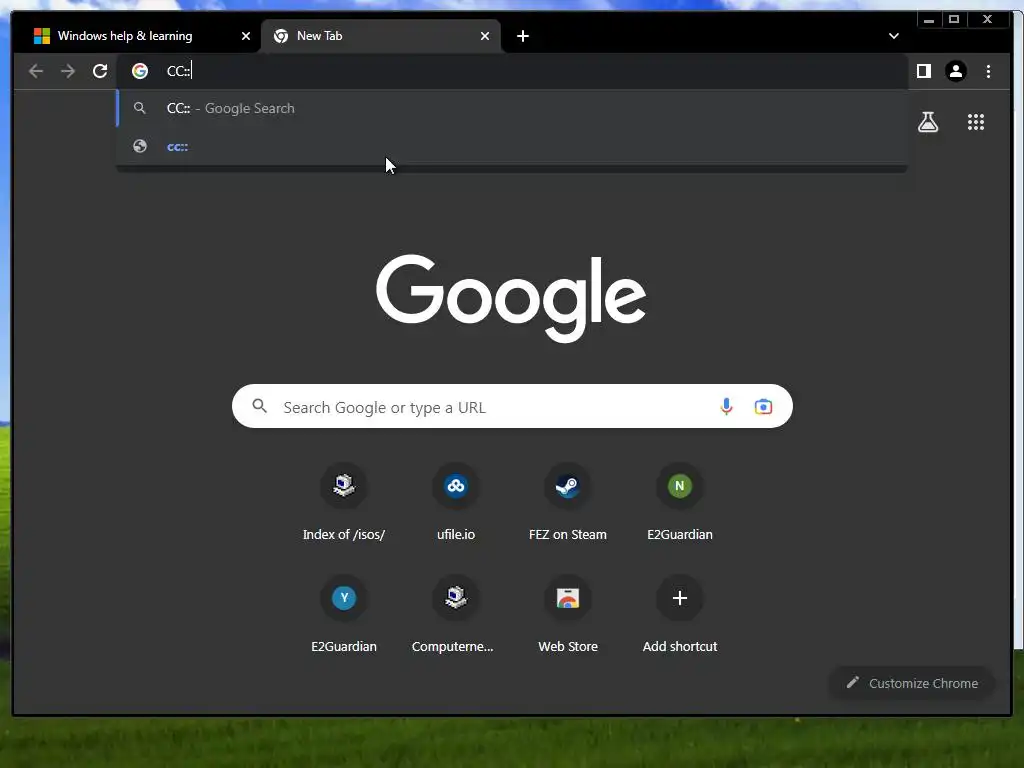Open the E2Guardian shortcut with N icon
Image resolution: width=1024 pixels, height=768 pixels.
coord(680,504)
